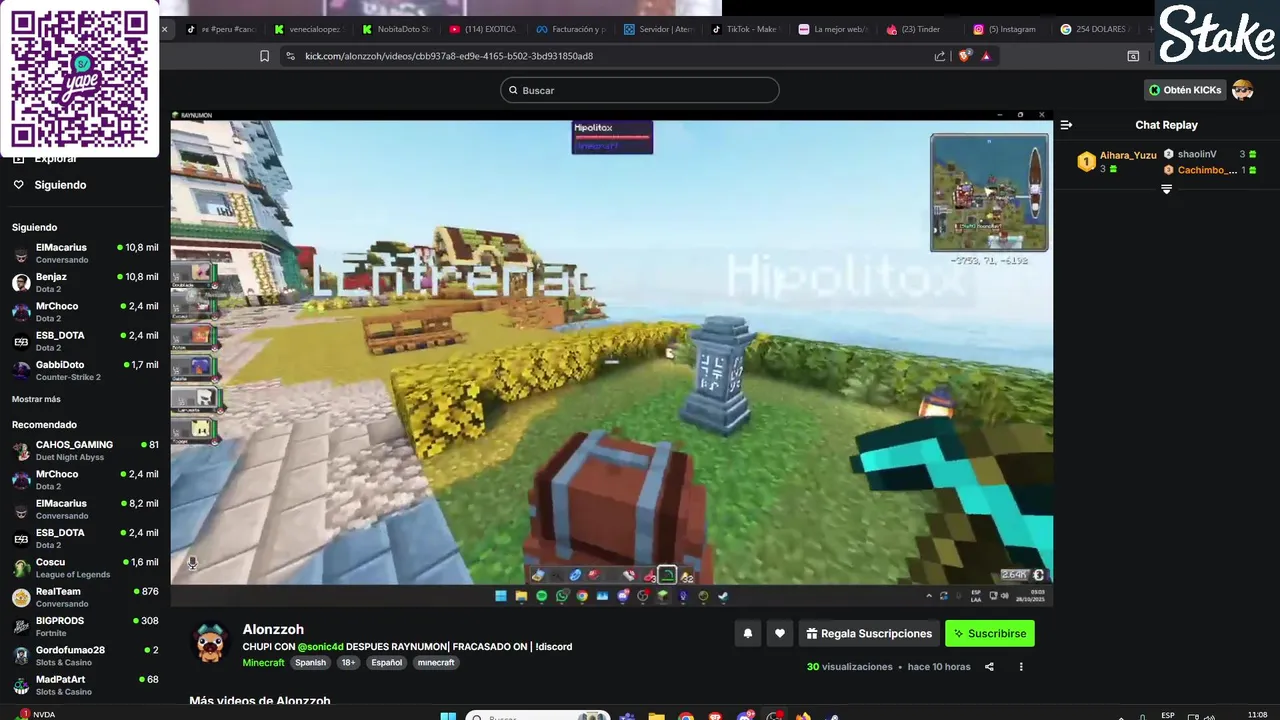Click the bookmark icon in address bar
The image size is (1280, 720).
point(264,56)
